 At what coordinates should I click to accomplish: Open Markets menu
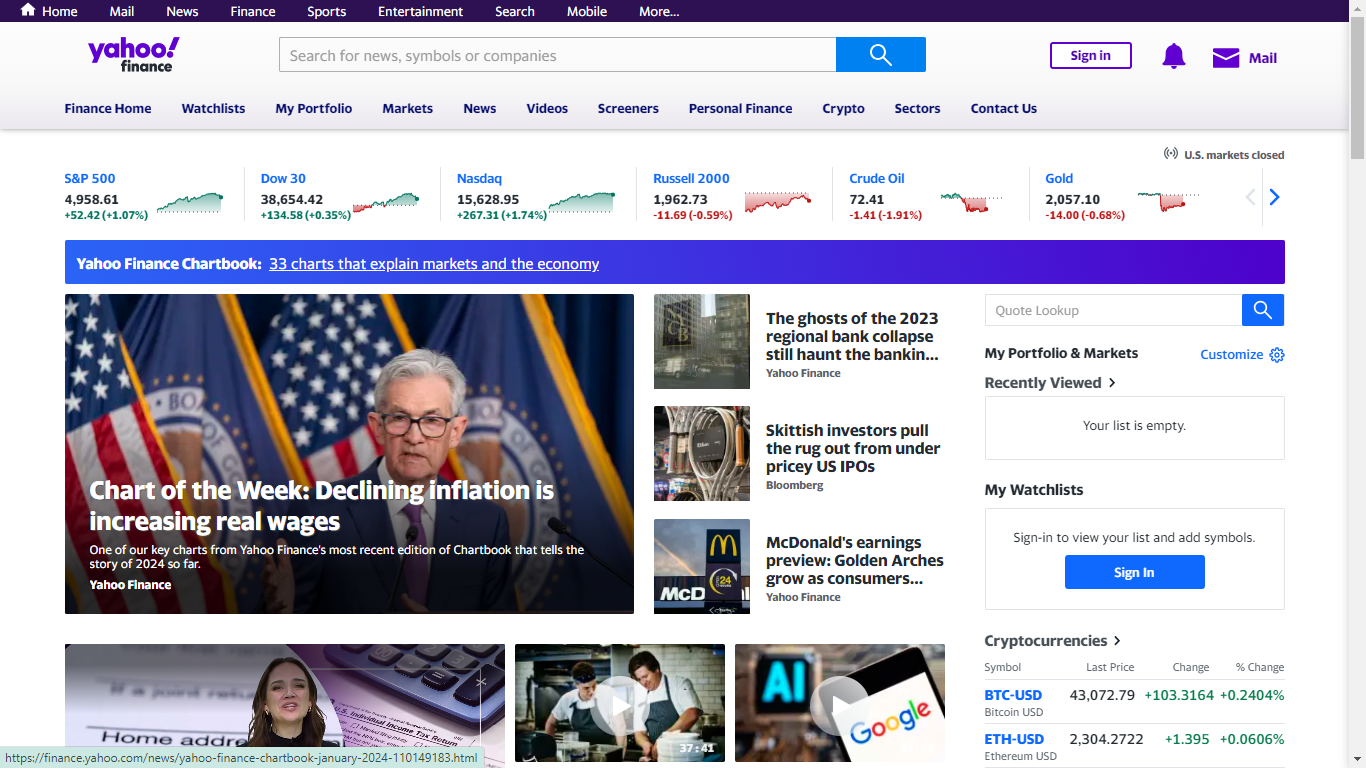coord(408,108)
